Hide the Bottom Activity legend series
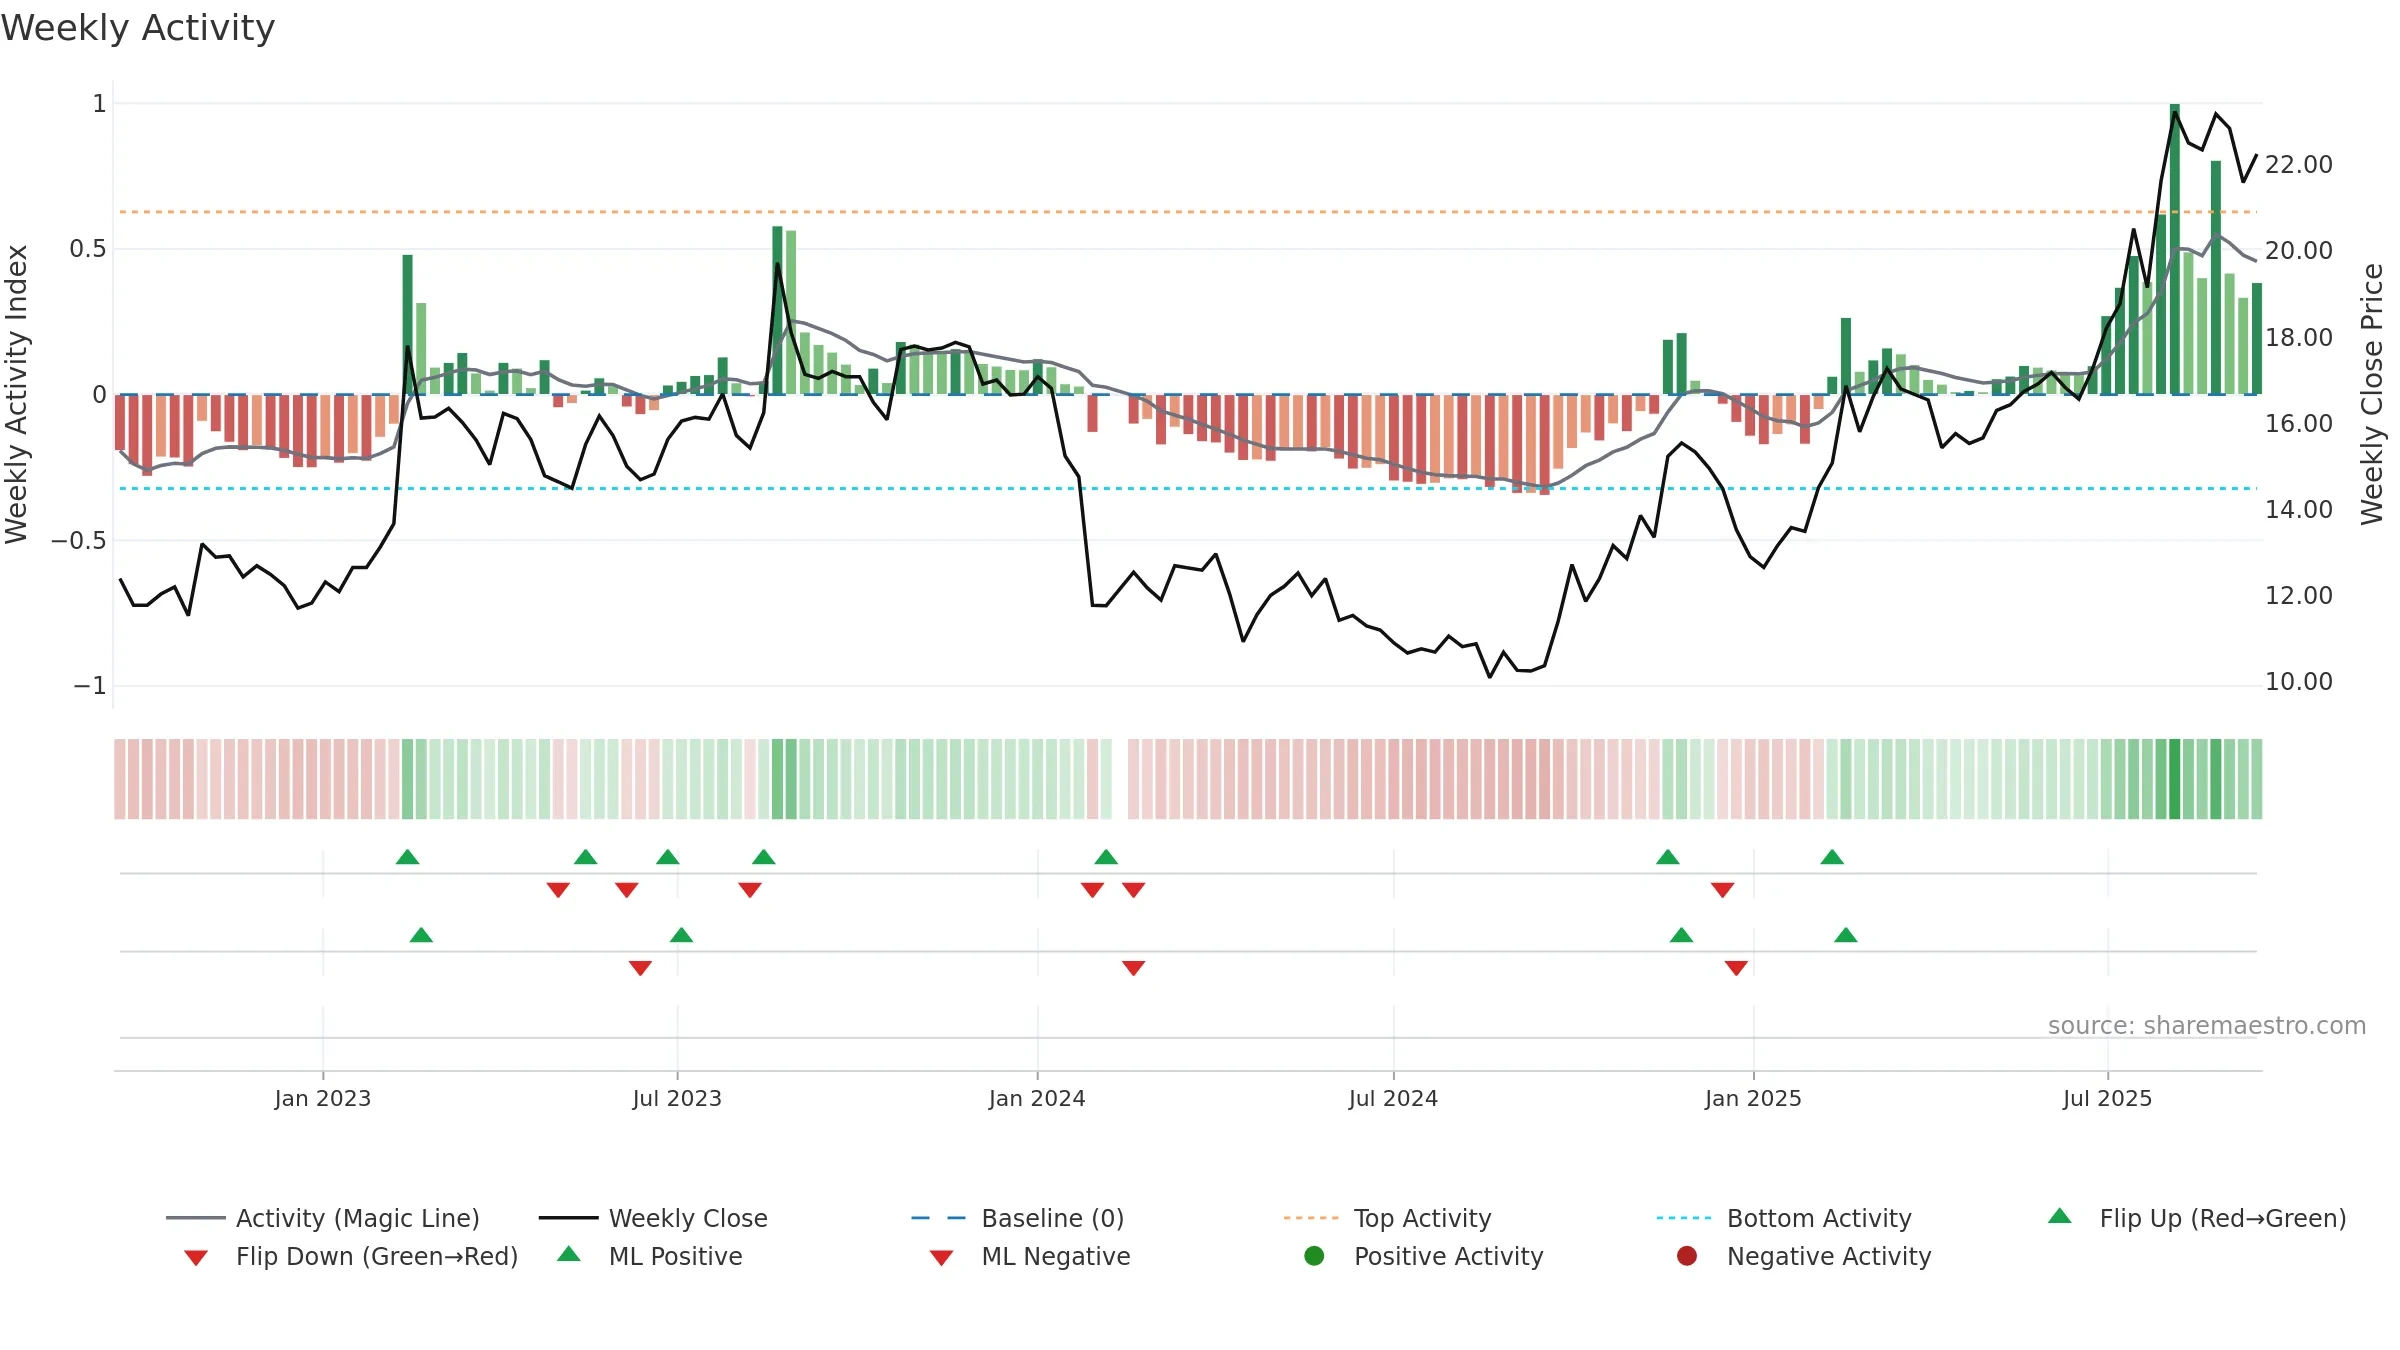 (1784, 1218)
